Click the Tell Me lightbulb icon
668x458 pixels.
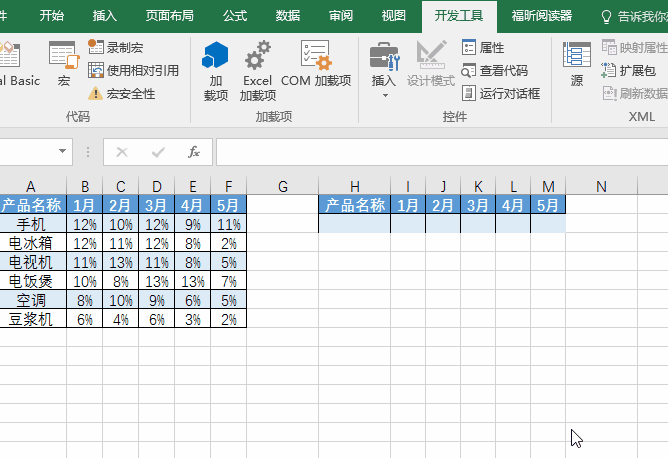click(x=606, y=17)
